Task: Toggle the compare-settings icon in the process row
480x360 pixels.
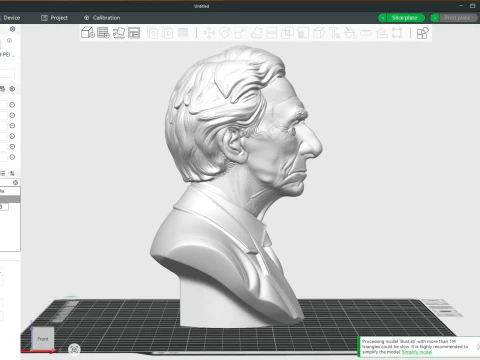Action: 12,173
